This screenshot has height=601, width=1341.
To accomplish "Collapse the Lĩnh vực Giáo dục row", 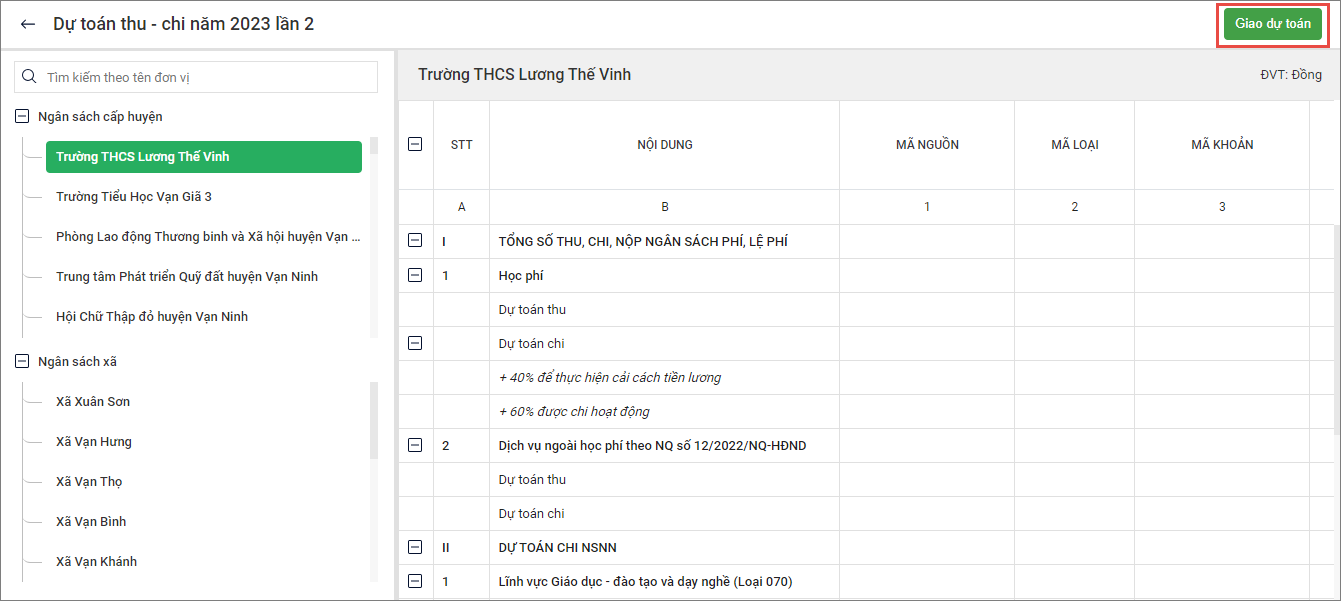I will [416, 581].
